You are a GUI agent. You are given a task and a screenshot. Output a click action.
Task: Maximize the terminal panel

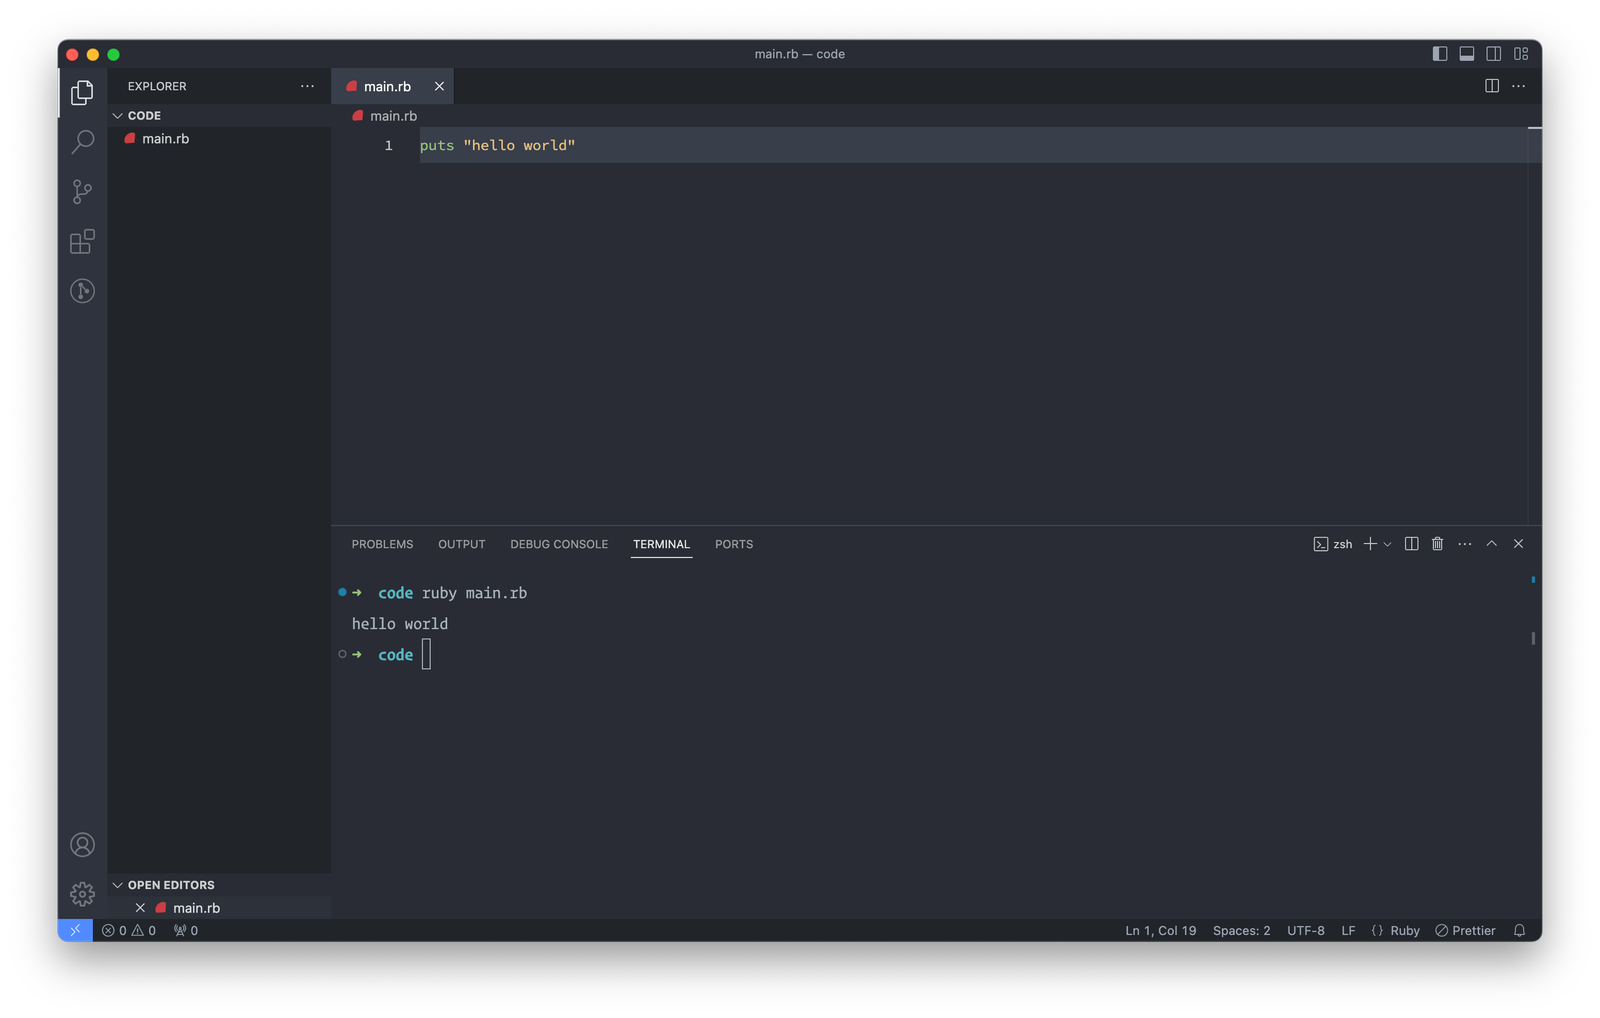(x=1491, y=544)
